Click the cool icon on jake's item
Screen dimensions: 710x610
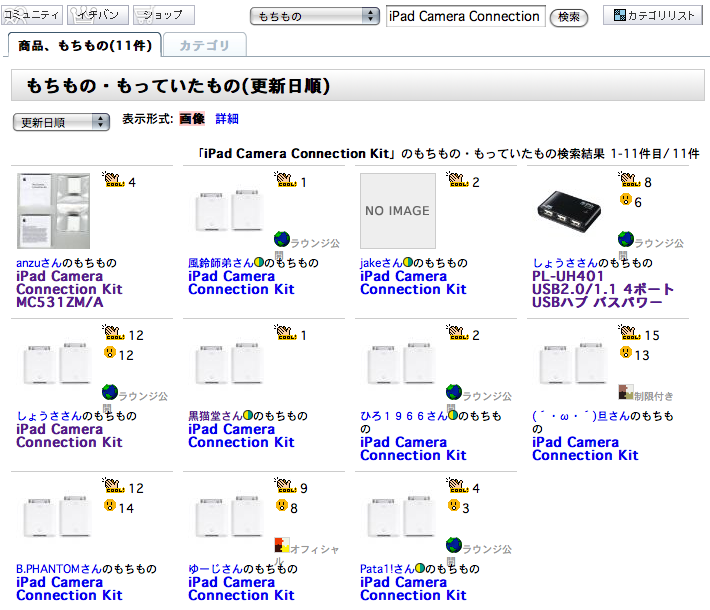pyautogui.click(x=457, y=180)
